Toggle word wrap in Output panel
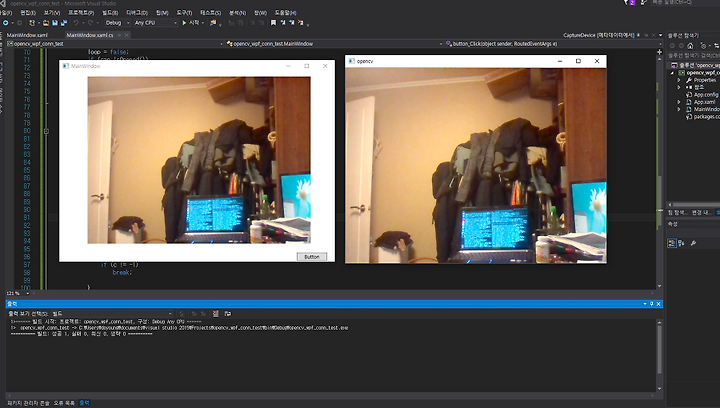This screenshot has width=720, height=408. (228, 313)
